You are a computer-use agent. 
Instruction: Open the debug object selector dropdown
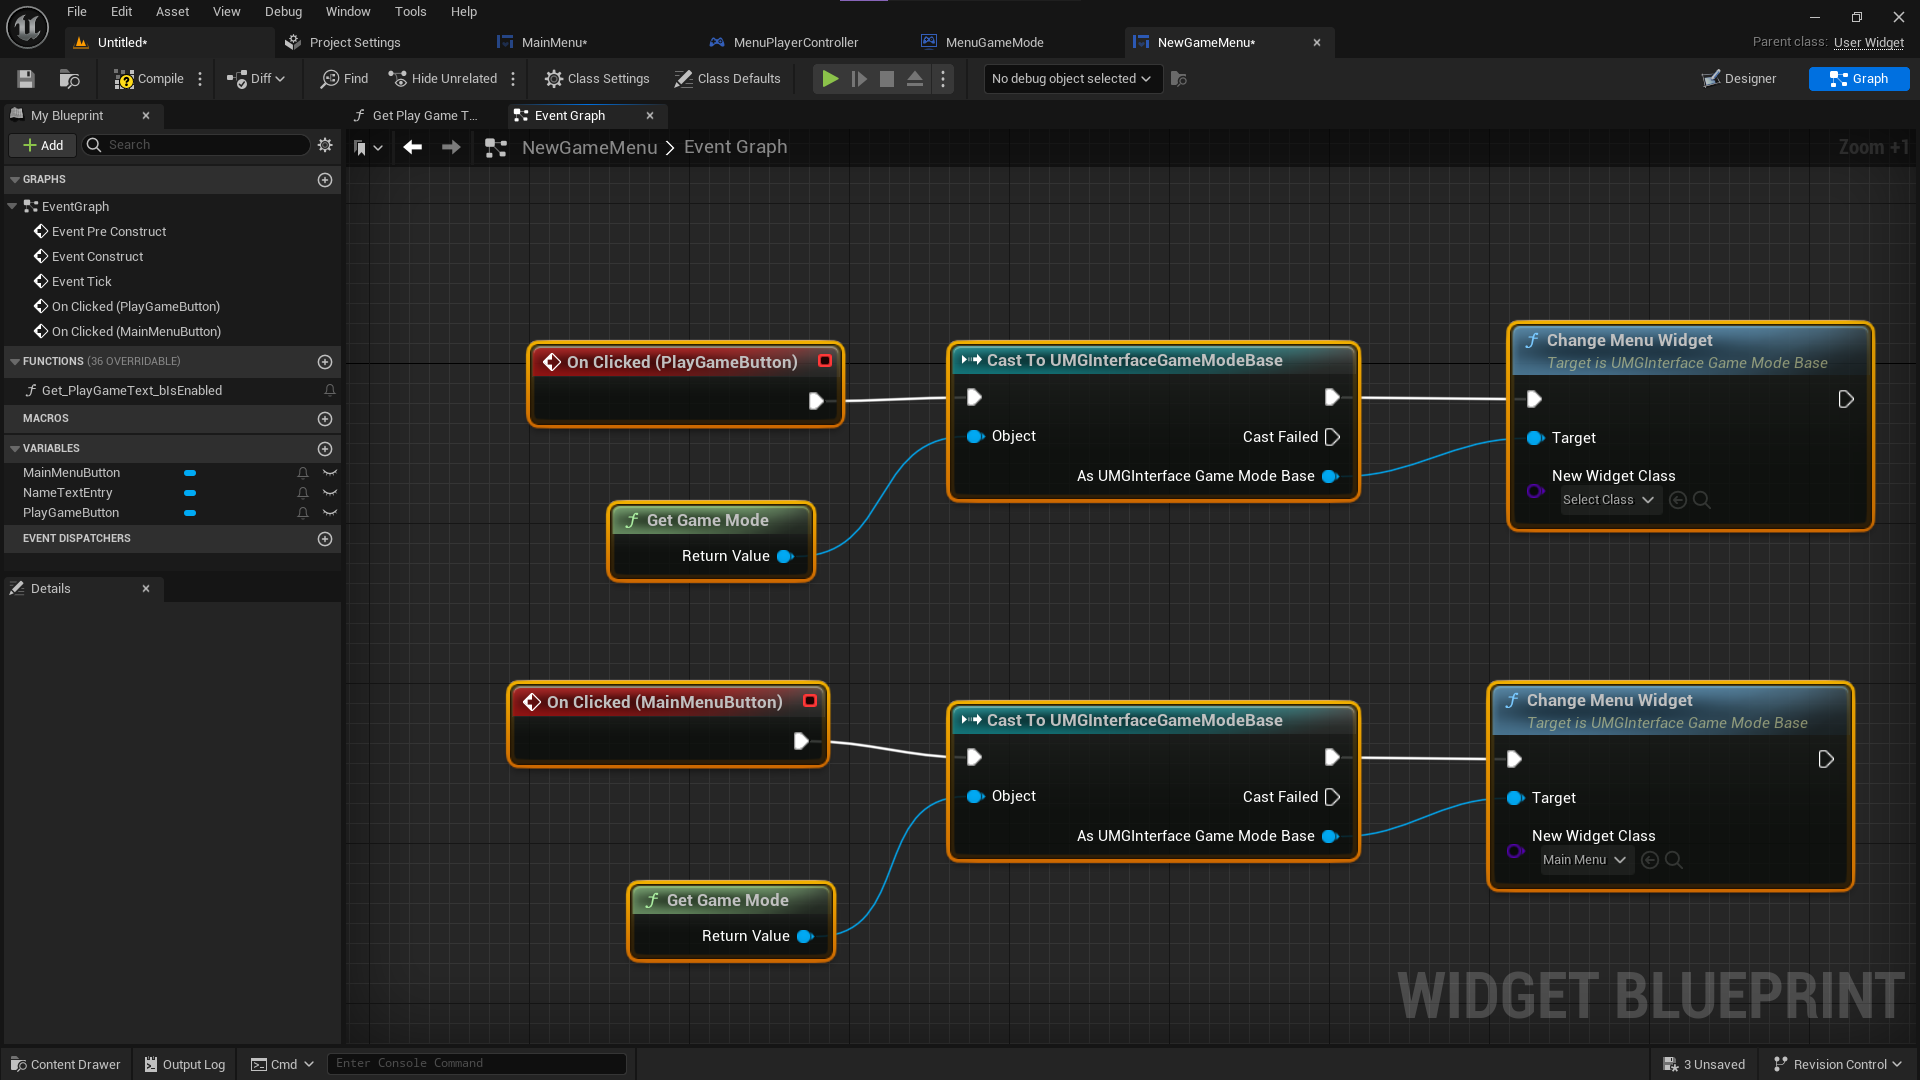1071,79
